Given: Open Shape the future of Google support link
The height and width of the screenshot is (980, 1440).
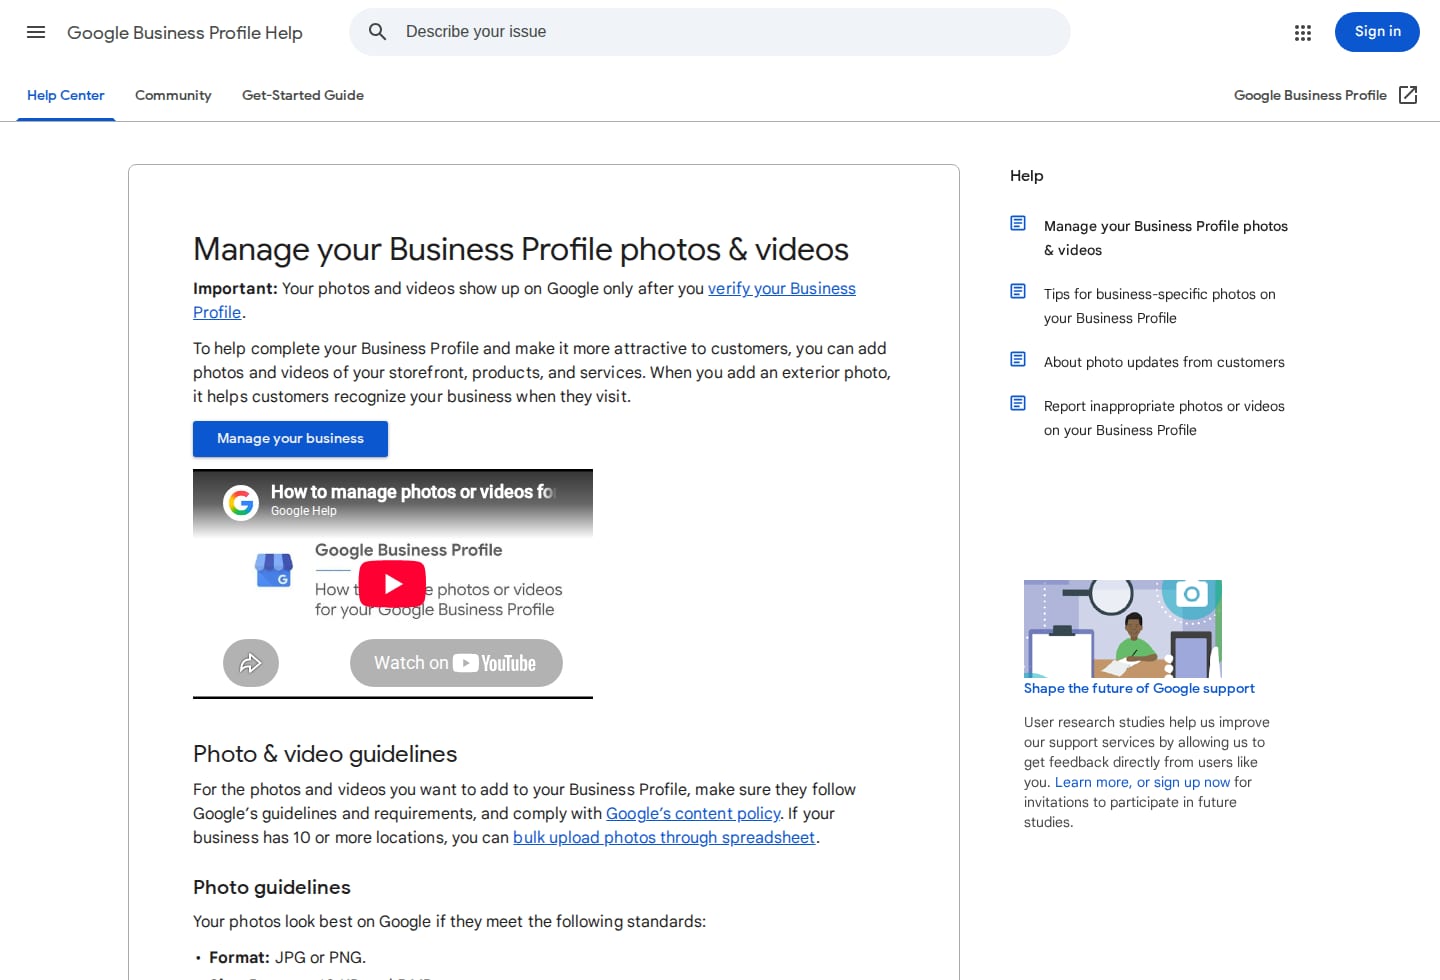Looking at the screenshot, I should point(1139,689).
